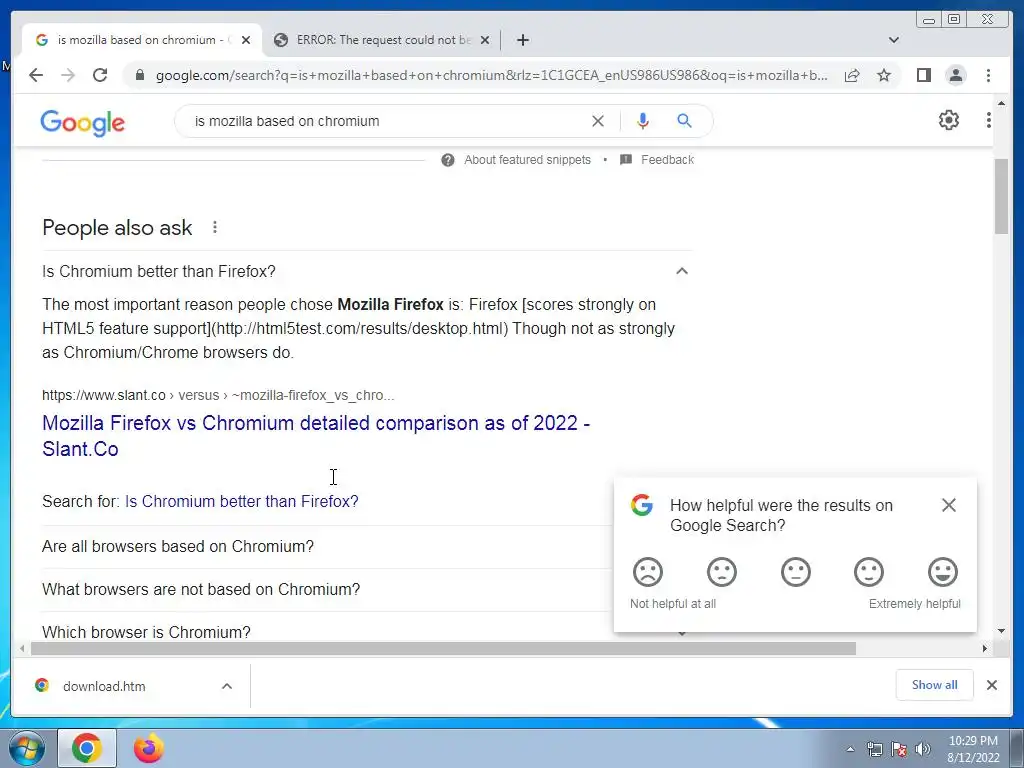Click into the Google search box
Screen dimensions: 1024x768
[385, 121]
